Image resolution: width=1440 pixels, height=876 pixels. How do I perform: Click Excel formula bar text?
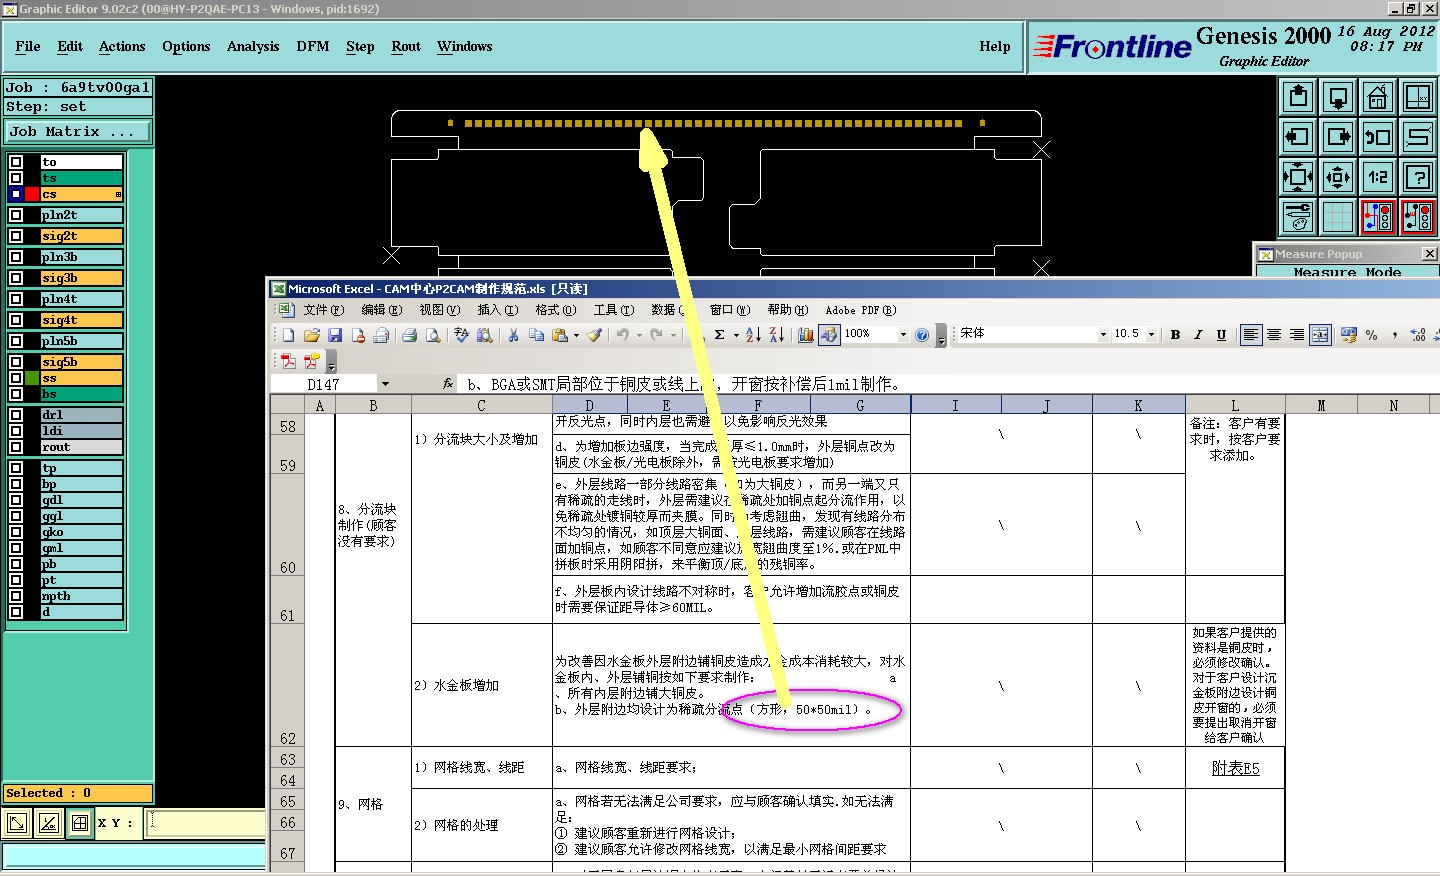click(x=682, y=384)
